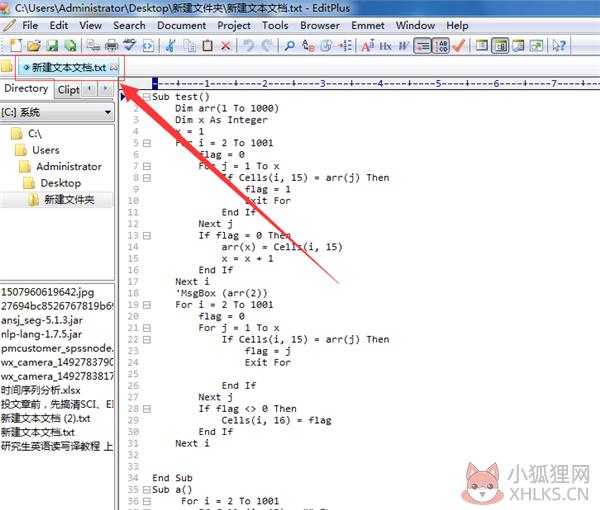
Task: Collapse the fold marker at Sub test()
Action: (147, 97)
